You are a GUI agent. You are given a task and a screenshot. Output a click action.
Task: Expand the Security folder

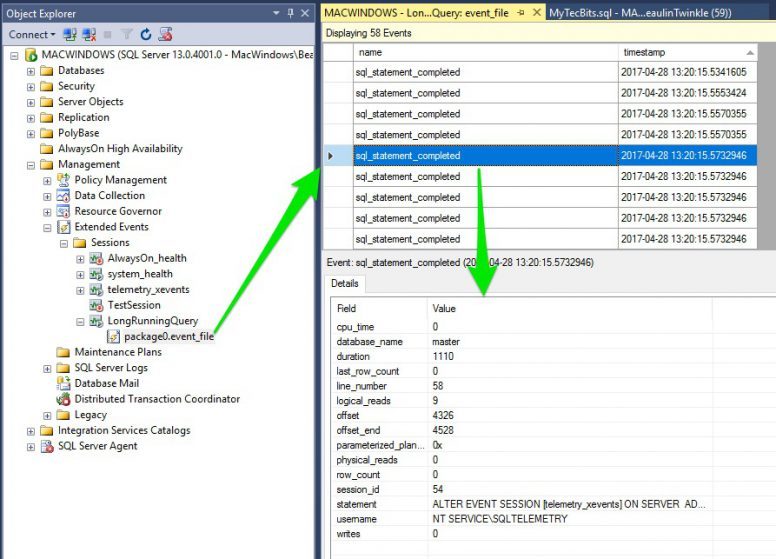coord(31,87)
